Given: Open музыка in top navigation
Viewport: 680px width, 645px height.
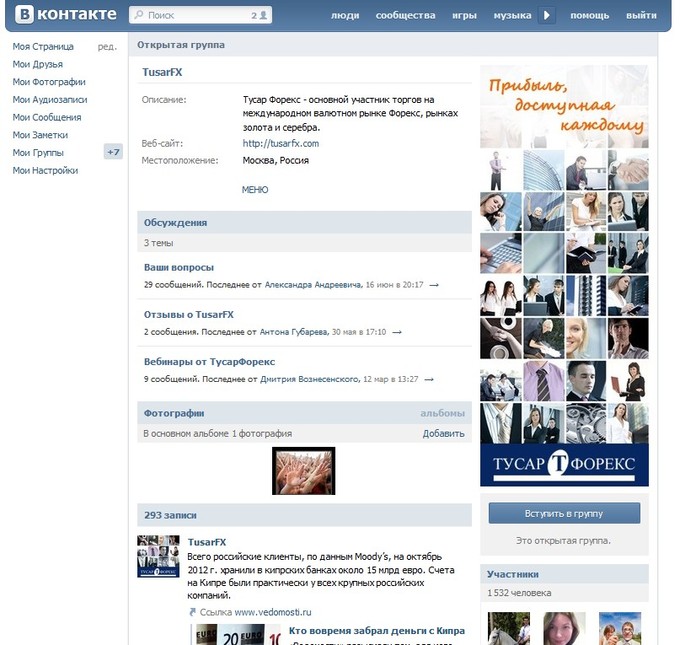Looking at the screenshot, I should [513, 16].
